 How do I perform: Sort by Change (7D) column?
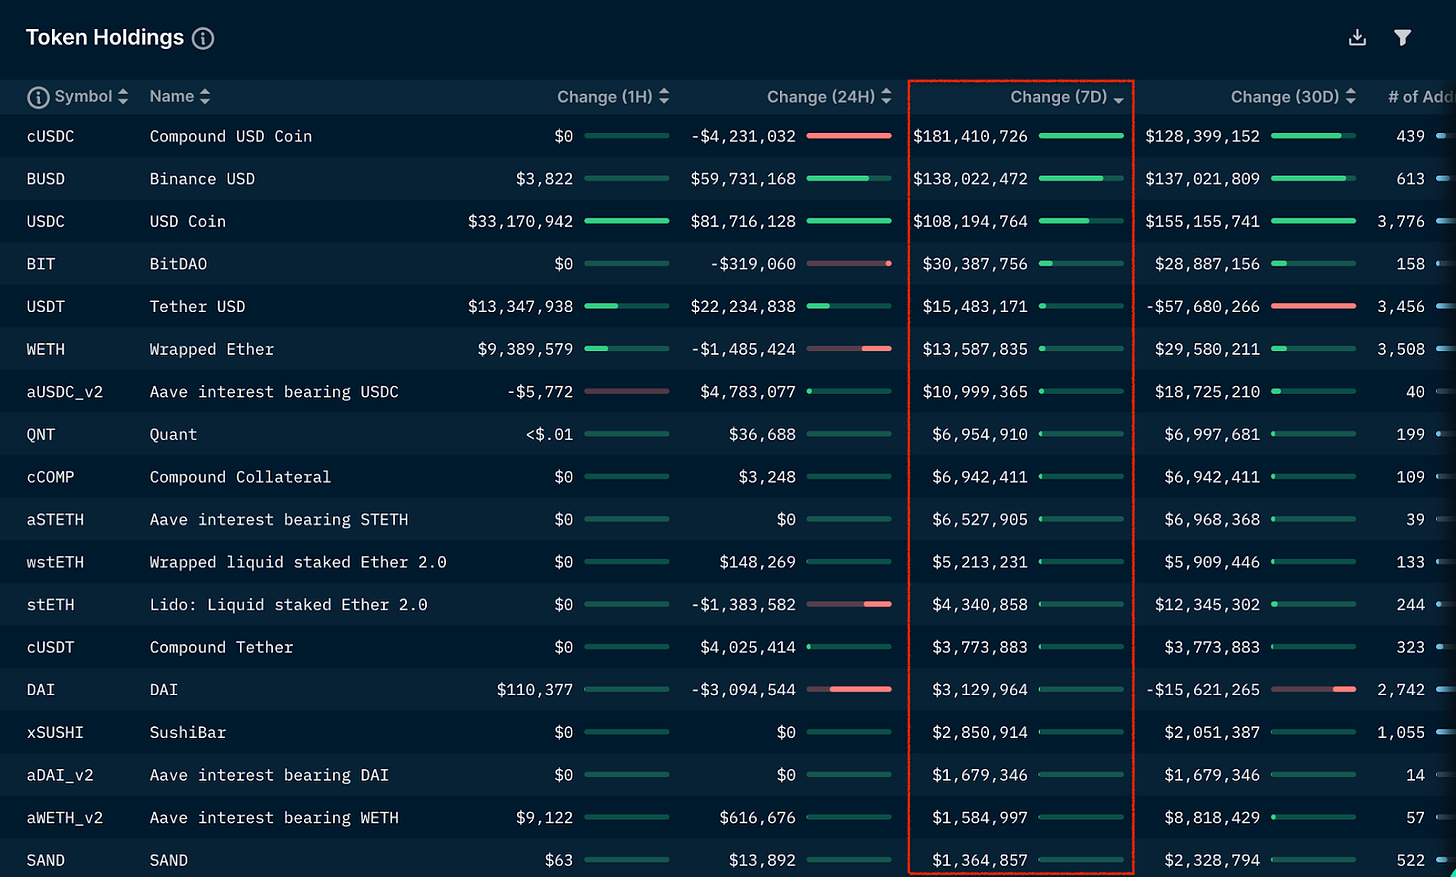click(1067, 97)
